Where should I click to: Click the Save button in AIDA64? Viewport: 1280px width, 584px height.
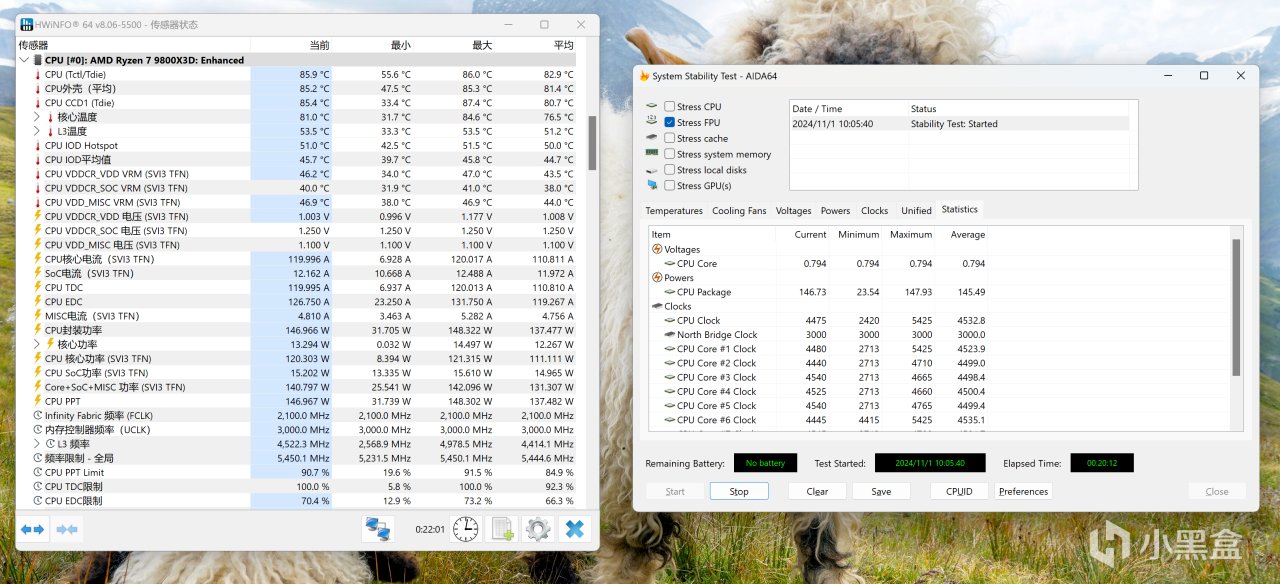881,491
